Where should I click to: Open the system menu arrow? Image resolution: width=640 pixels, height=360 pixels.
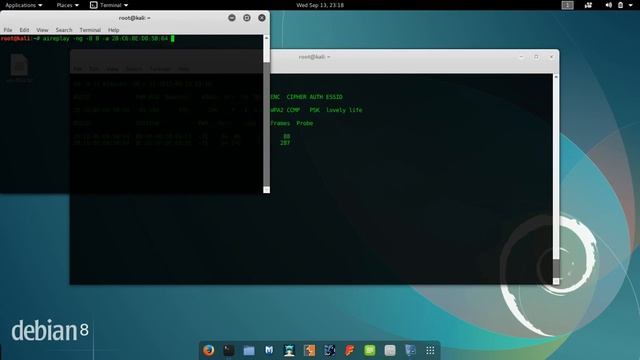tap(631, 5)
